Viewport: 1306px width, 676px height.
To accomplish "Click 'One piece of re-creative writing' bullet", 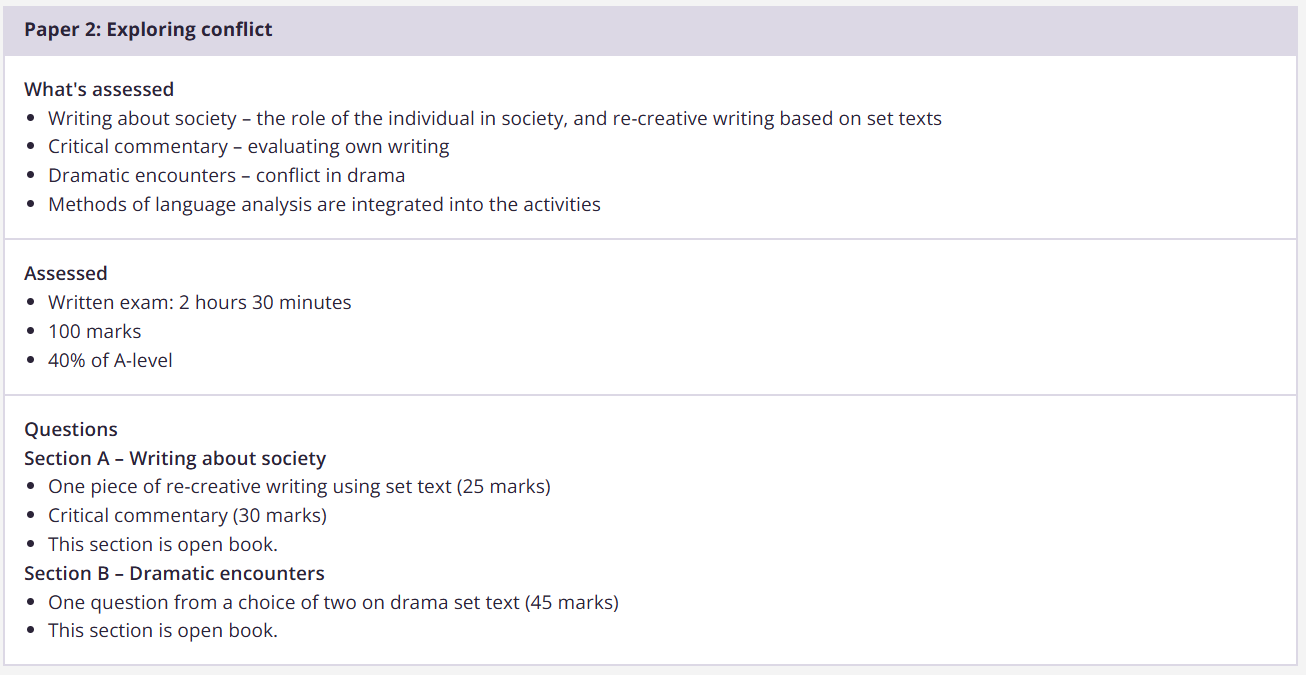I will coord(299,487).
